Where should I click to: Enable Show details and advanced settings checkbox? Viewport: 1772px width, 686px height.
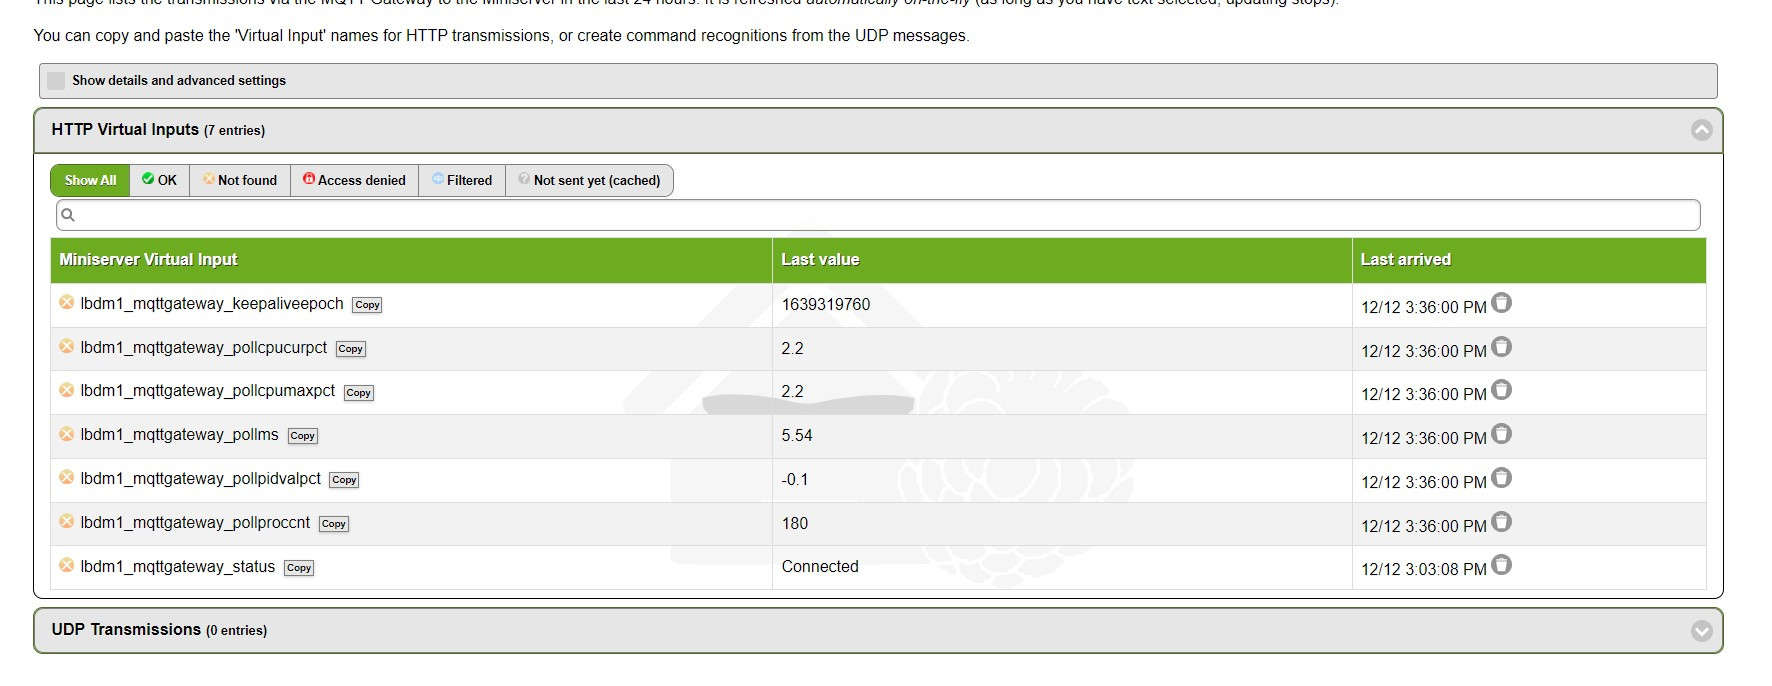[x=56, y=80]
